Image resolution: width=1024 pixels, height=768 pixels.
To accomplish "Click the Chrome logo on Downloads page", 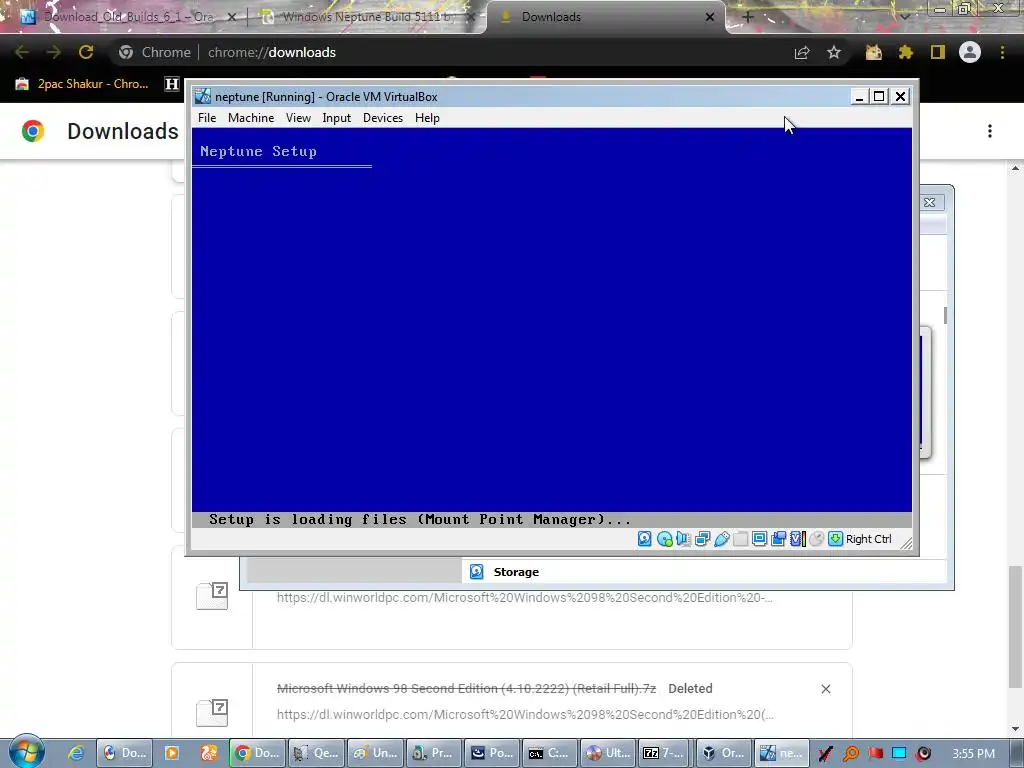I will point(33,131).
